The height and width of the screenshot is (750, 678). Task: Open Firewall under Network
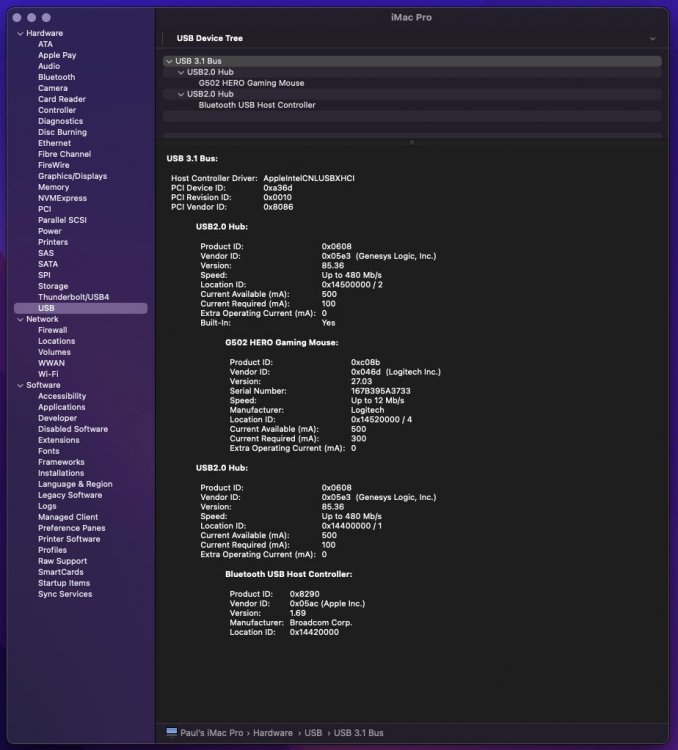[53, 331]
